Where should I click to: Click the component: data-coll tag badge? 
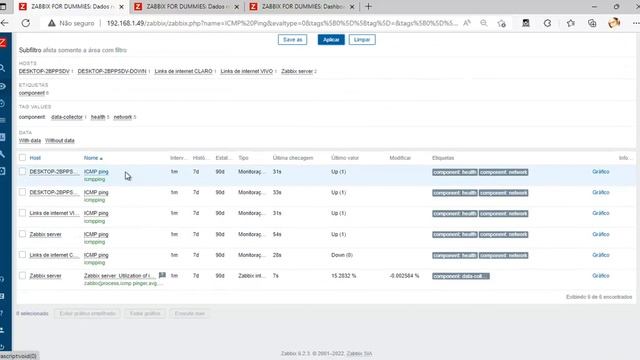click(460, 276)
